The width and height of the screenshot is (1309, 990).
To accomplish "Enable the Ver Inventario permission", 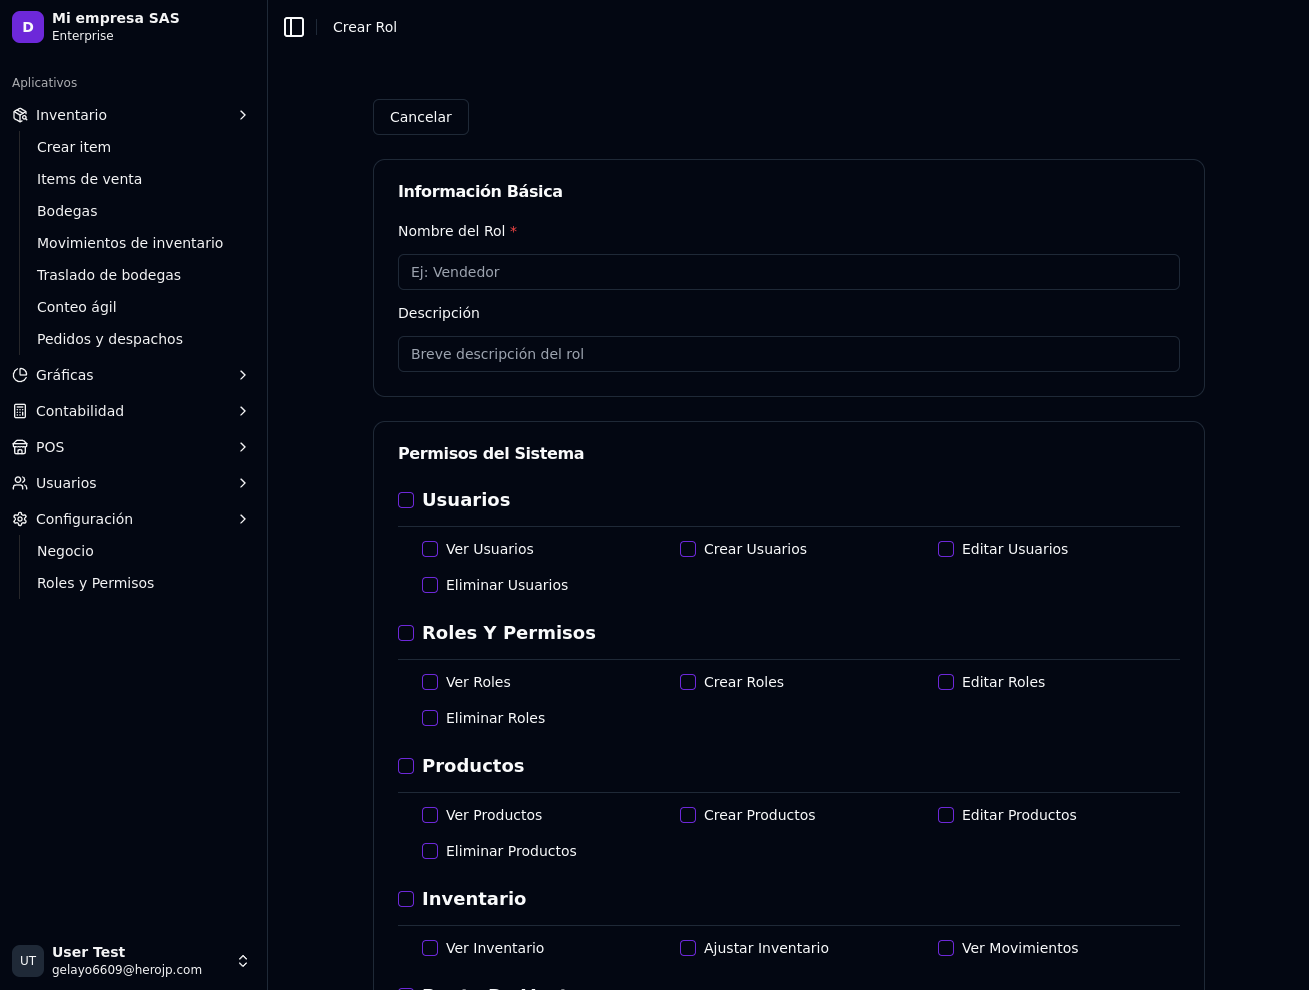I will click(430, 948).
